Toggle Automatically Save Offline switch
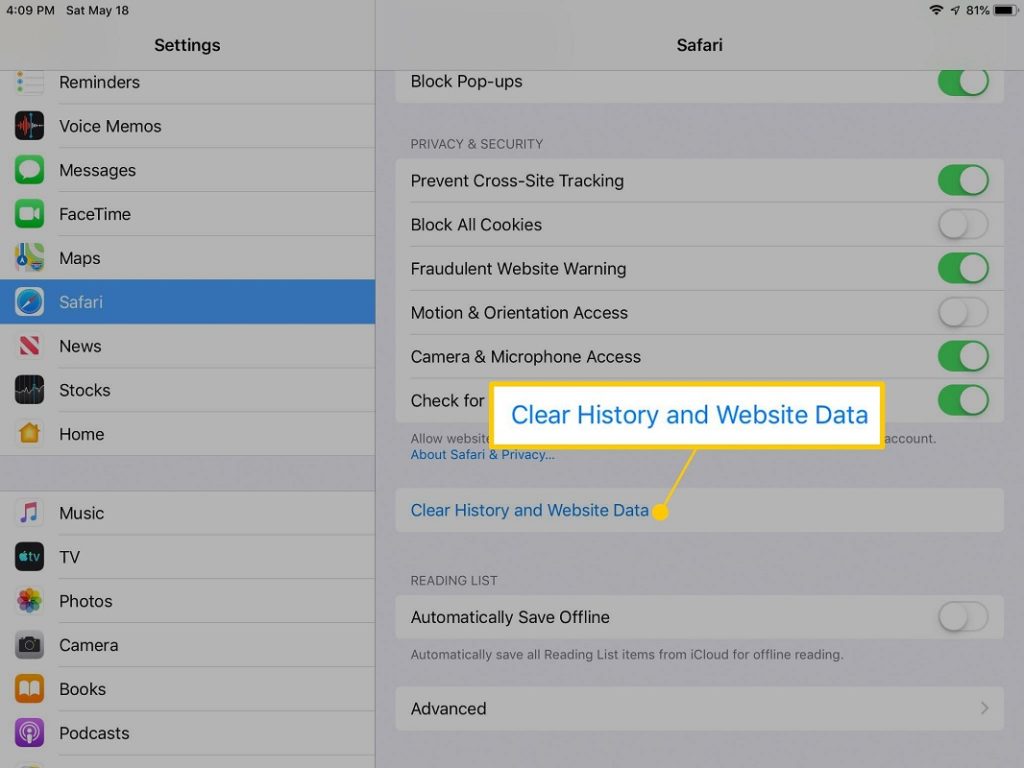This screenshot has height=768, width=1024. click(962, 617)
